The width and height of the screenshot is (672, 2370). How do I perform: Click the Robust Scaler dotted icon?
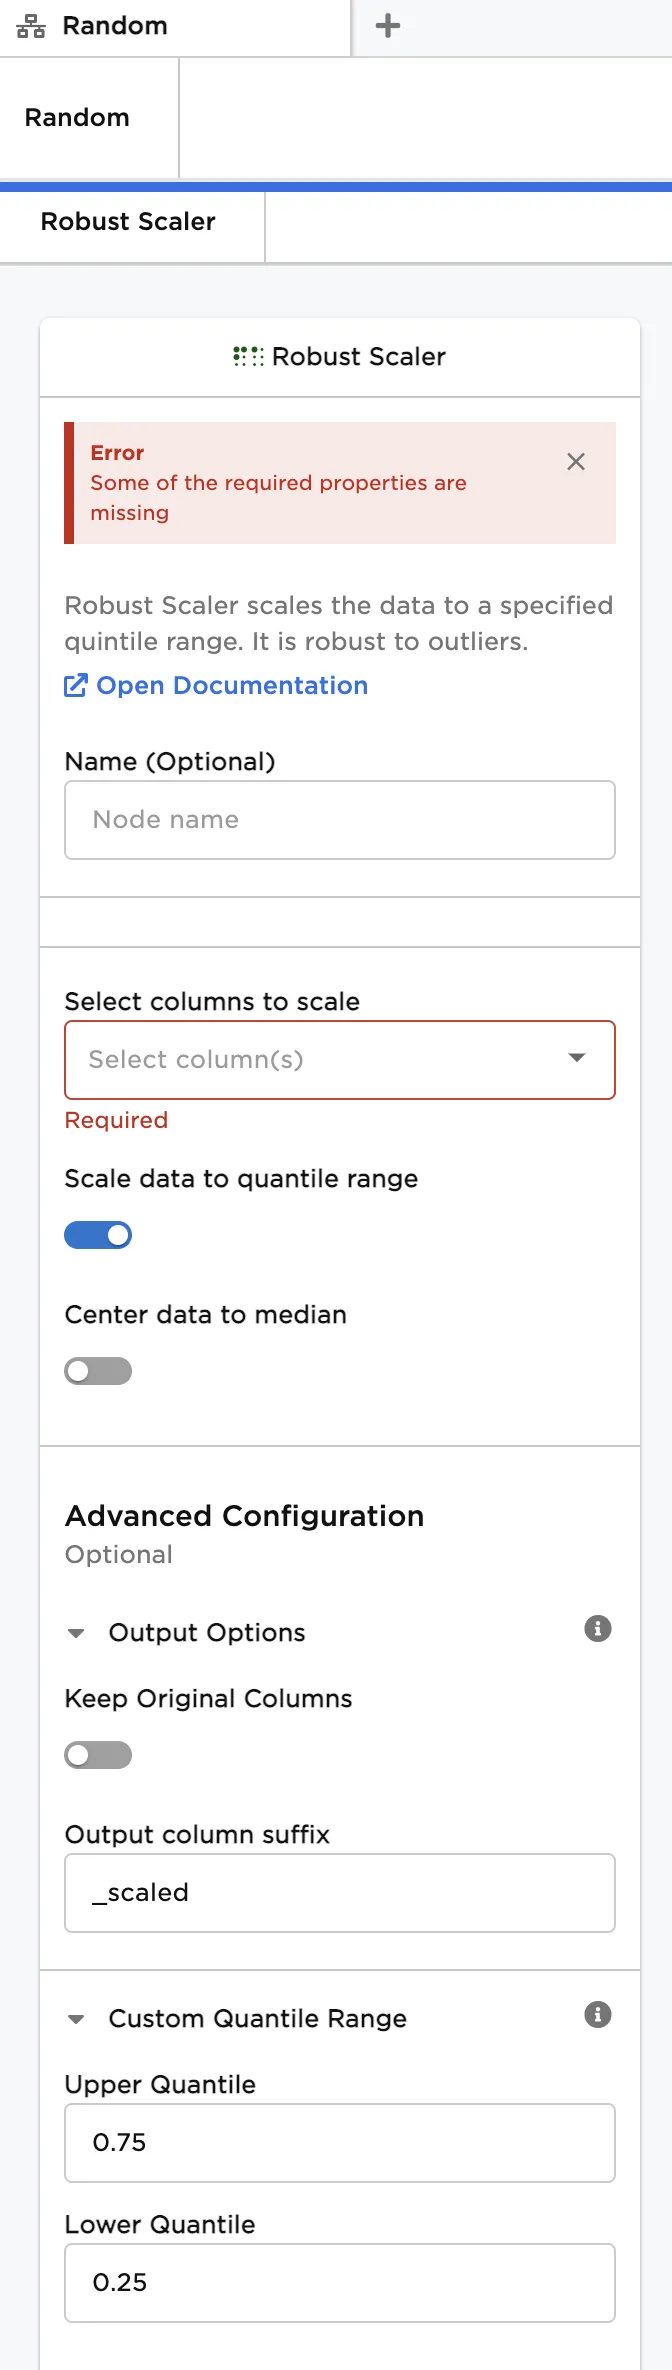[x=248, y=356]
